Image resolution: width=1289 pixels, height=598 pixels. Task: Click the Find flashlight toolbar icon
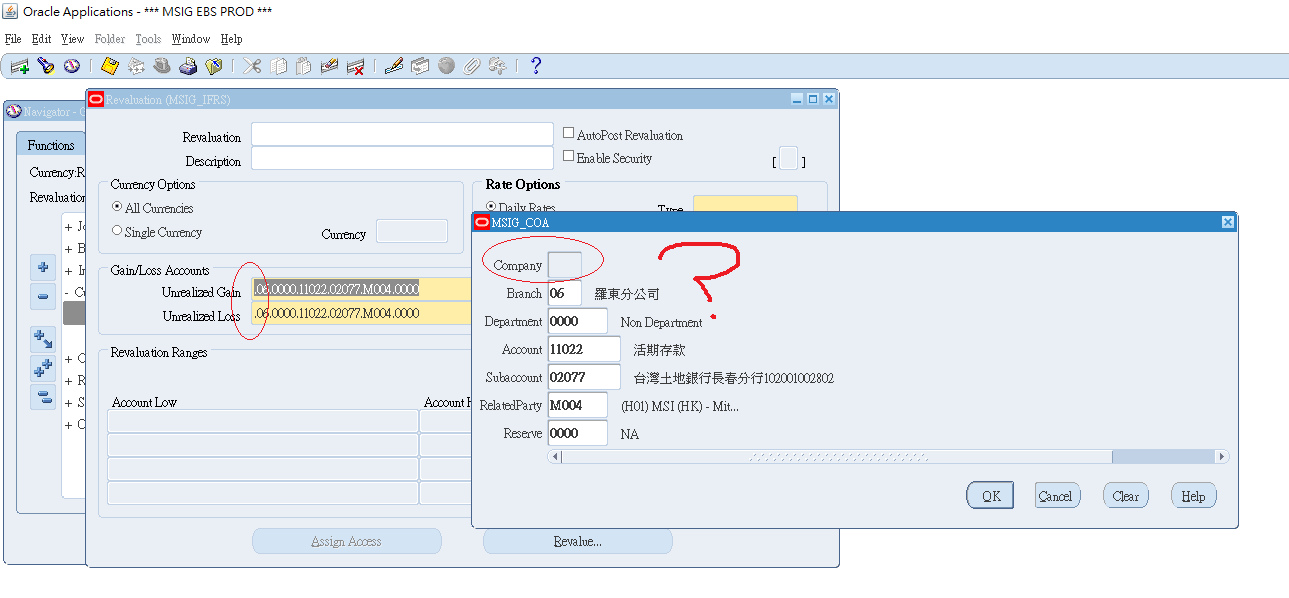coord(46,66)
